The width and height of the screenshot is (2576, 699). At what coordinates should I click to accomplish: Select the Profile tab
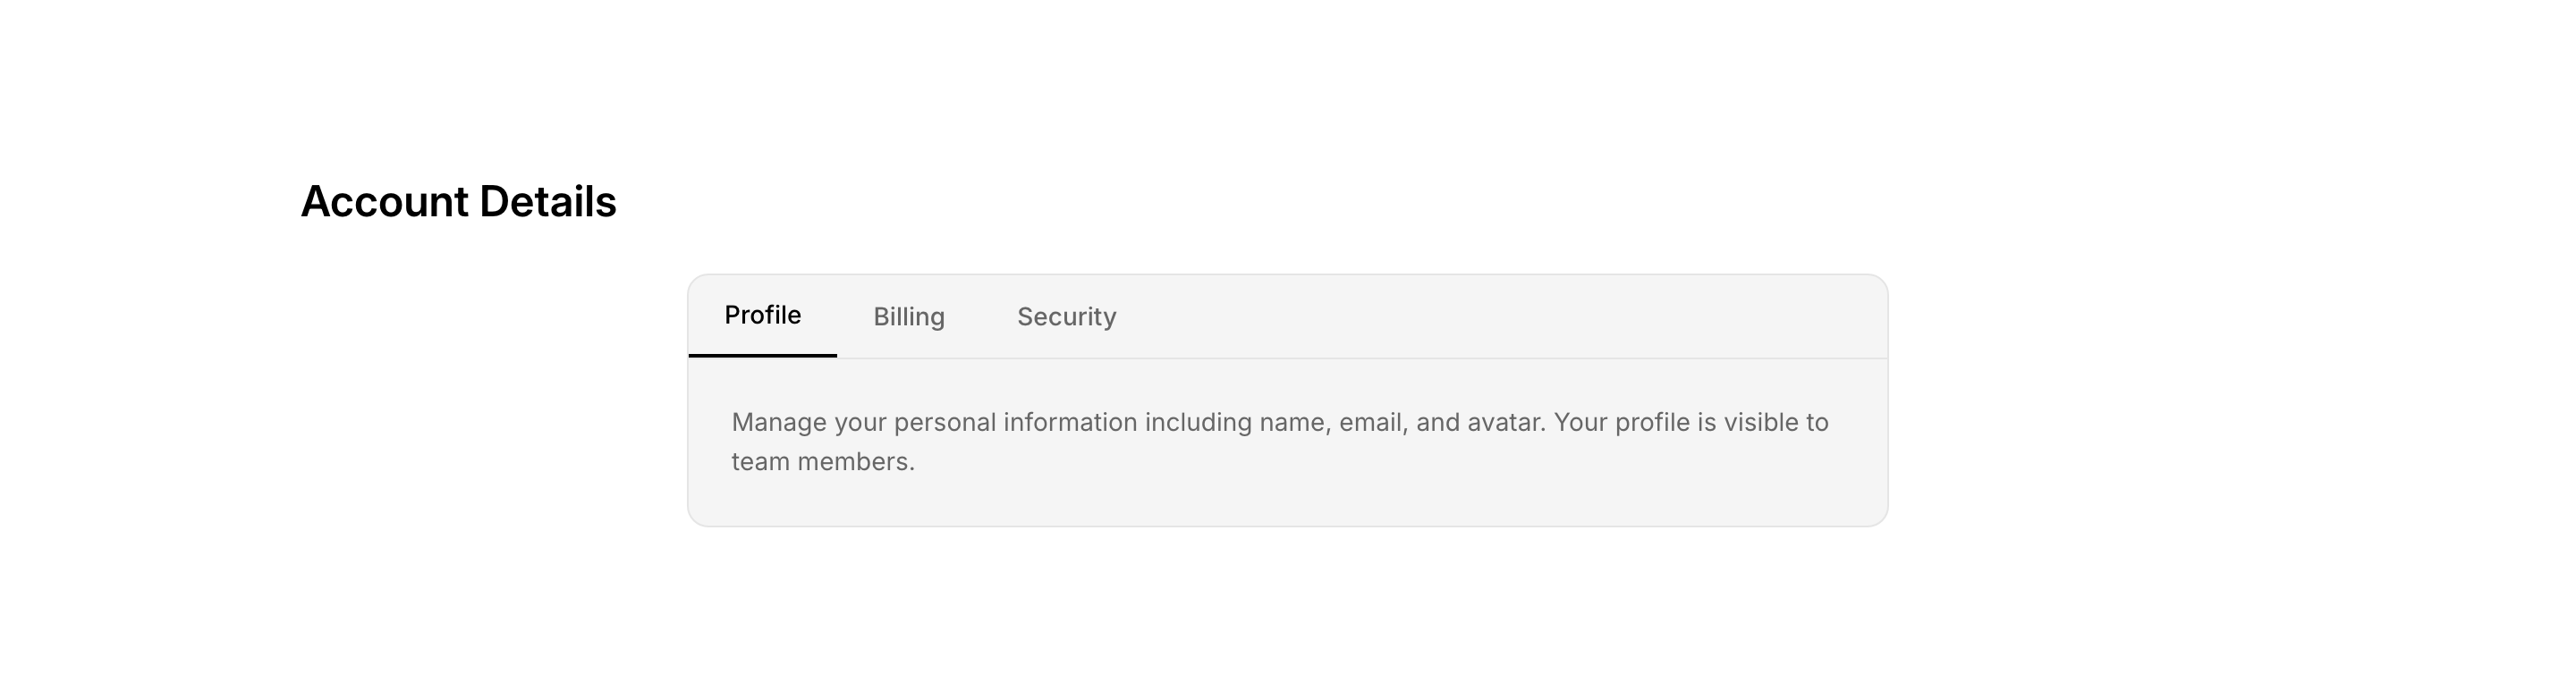762,316
